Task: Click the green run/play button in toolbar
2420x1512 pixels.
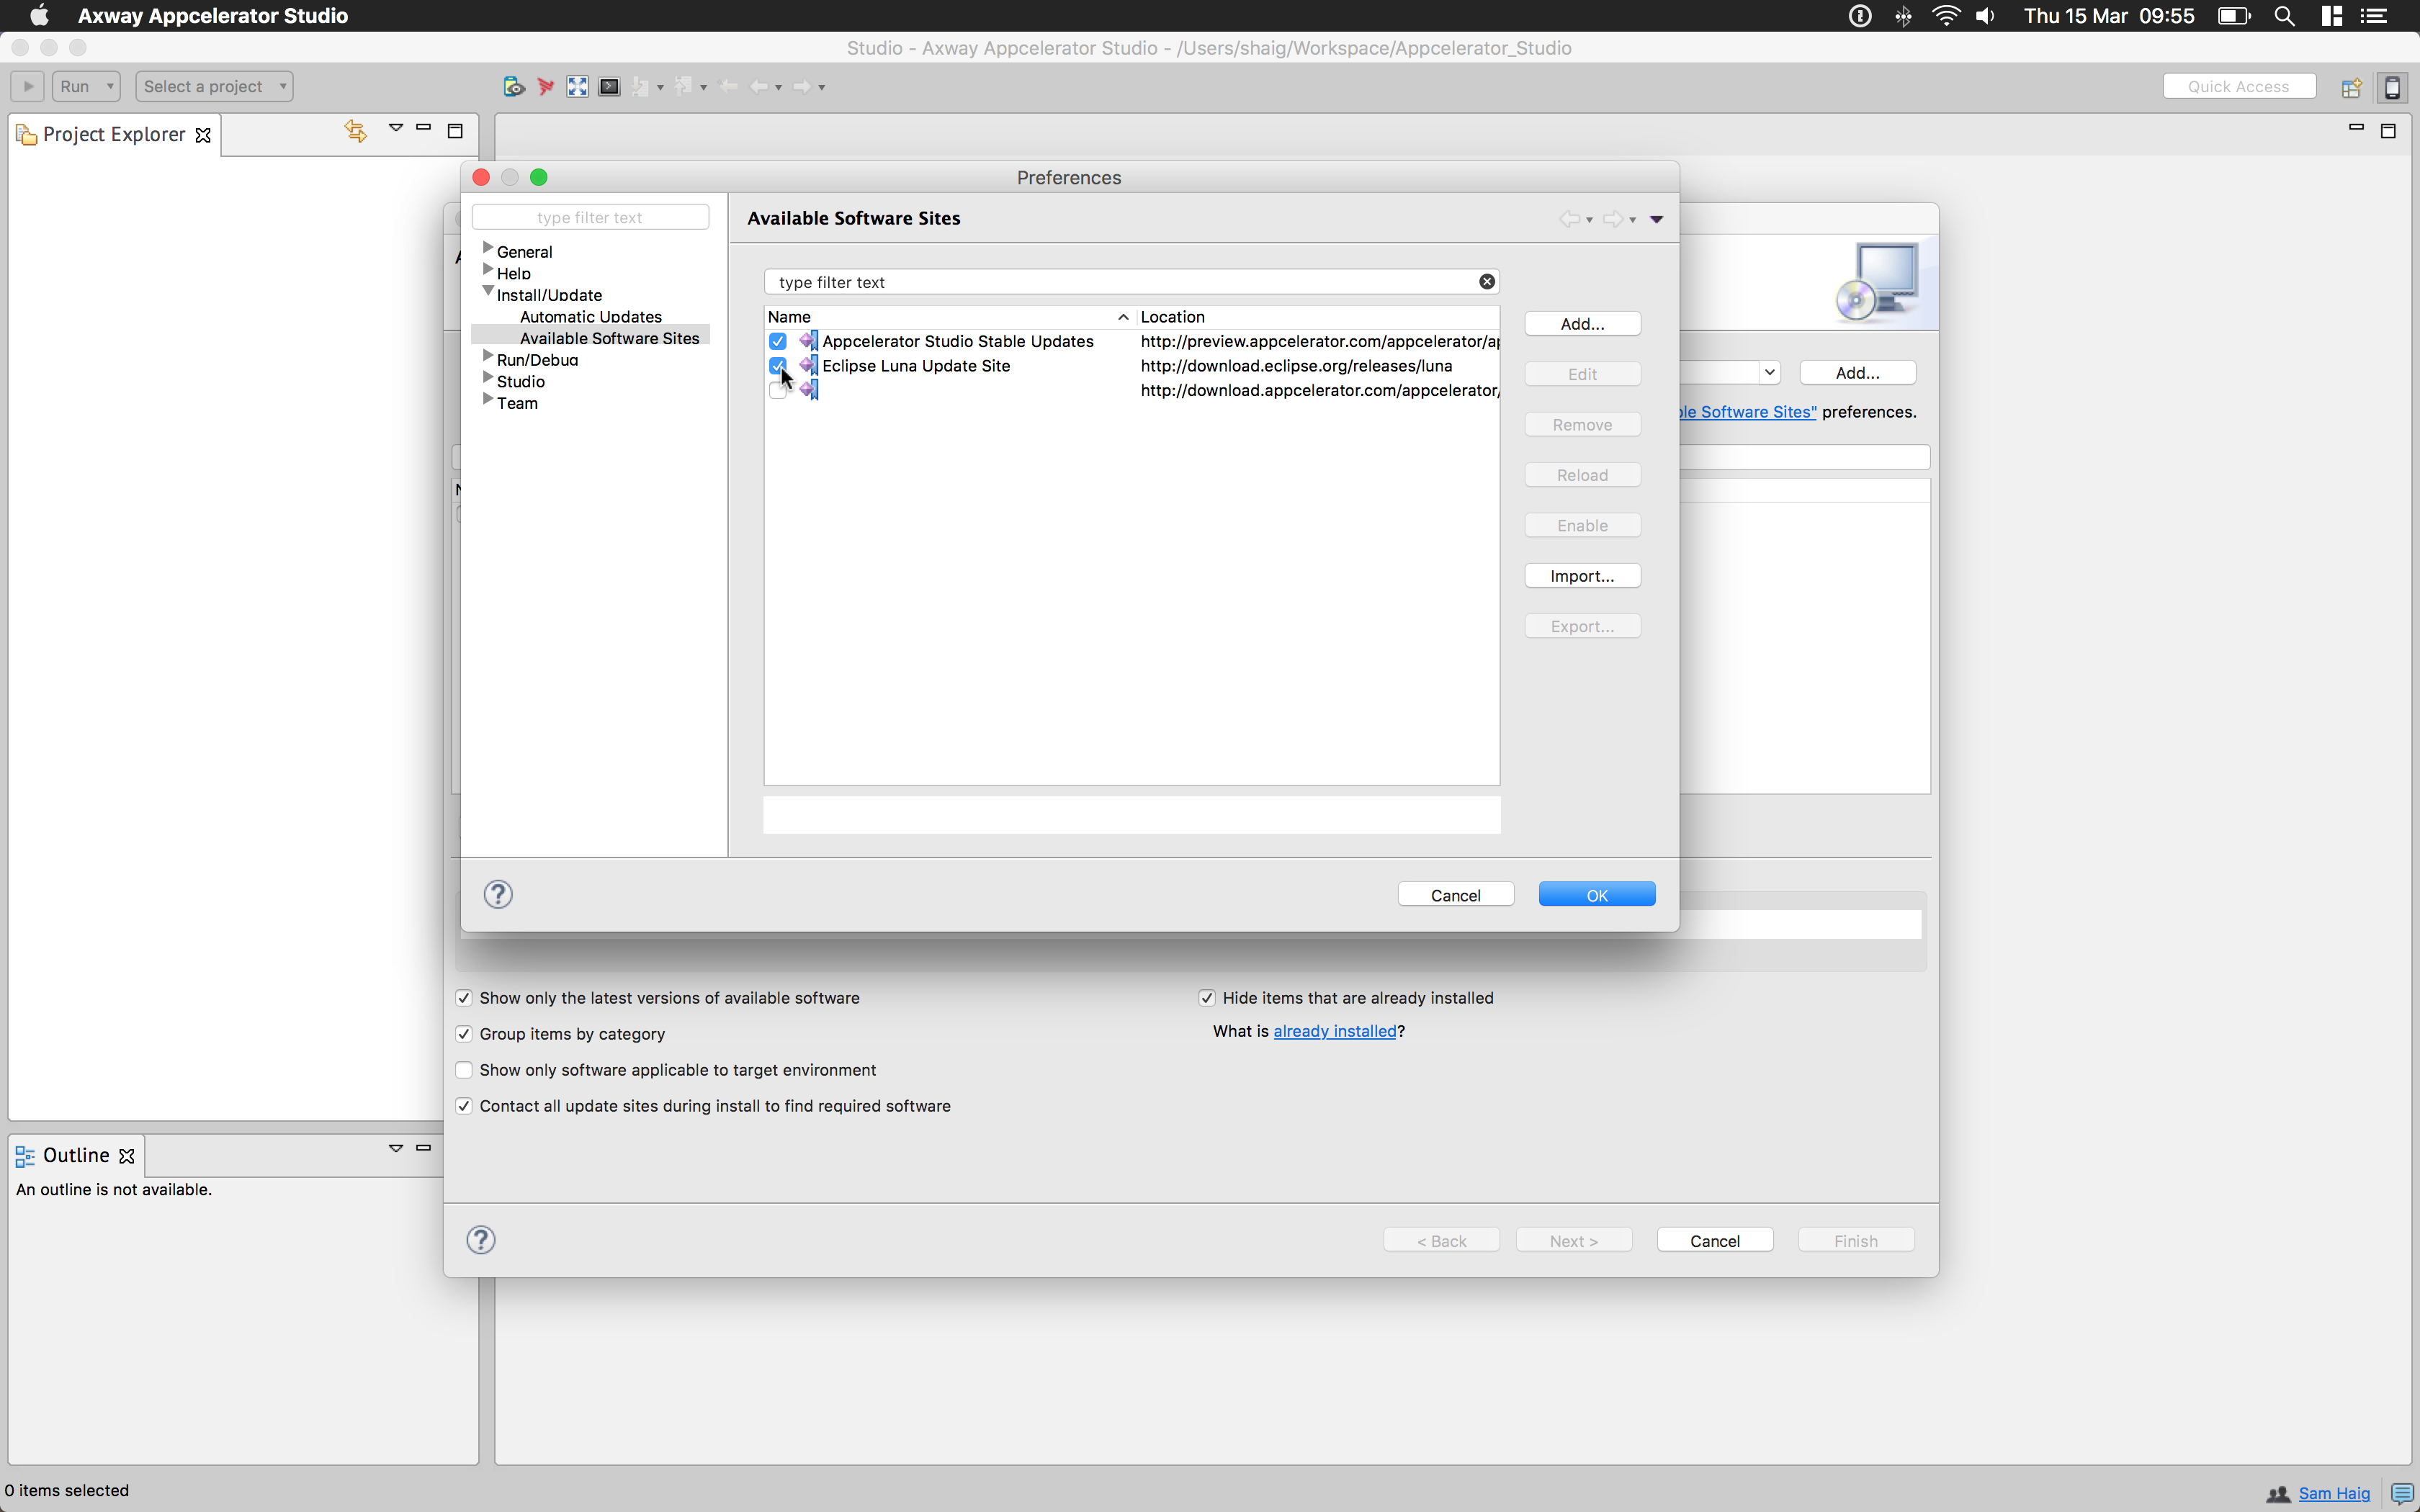Action: click(x=28, y=86)
